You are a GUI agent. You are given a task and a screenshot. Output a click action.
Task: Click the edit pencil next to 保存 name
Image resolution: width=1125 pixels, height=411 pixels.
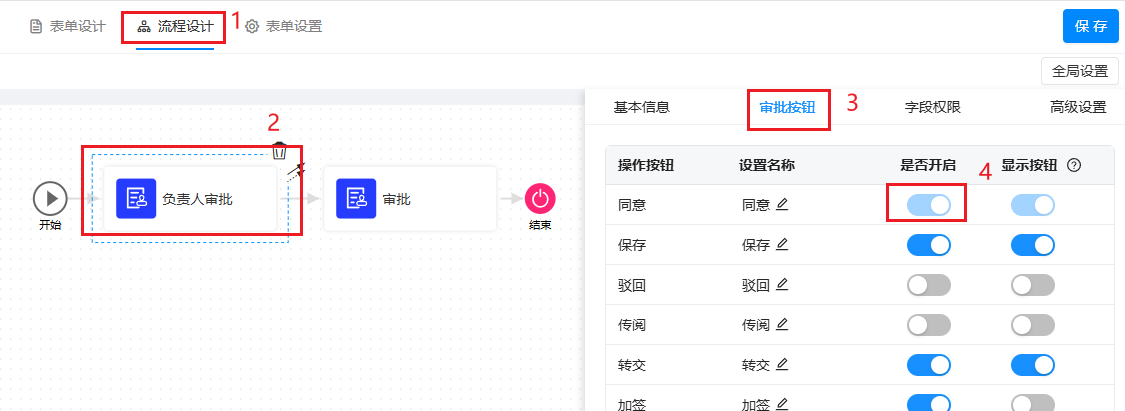782,245
